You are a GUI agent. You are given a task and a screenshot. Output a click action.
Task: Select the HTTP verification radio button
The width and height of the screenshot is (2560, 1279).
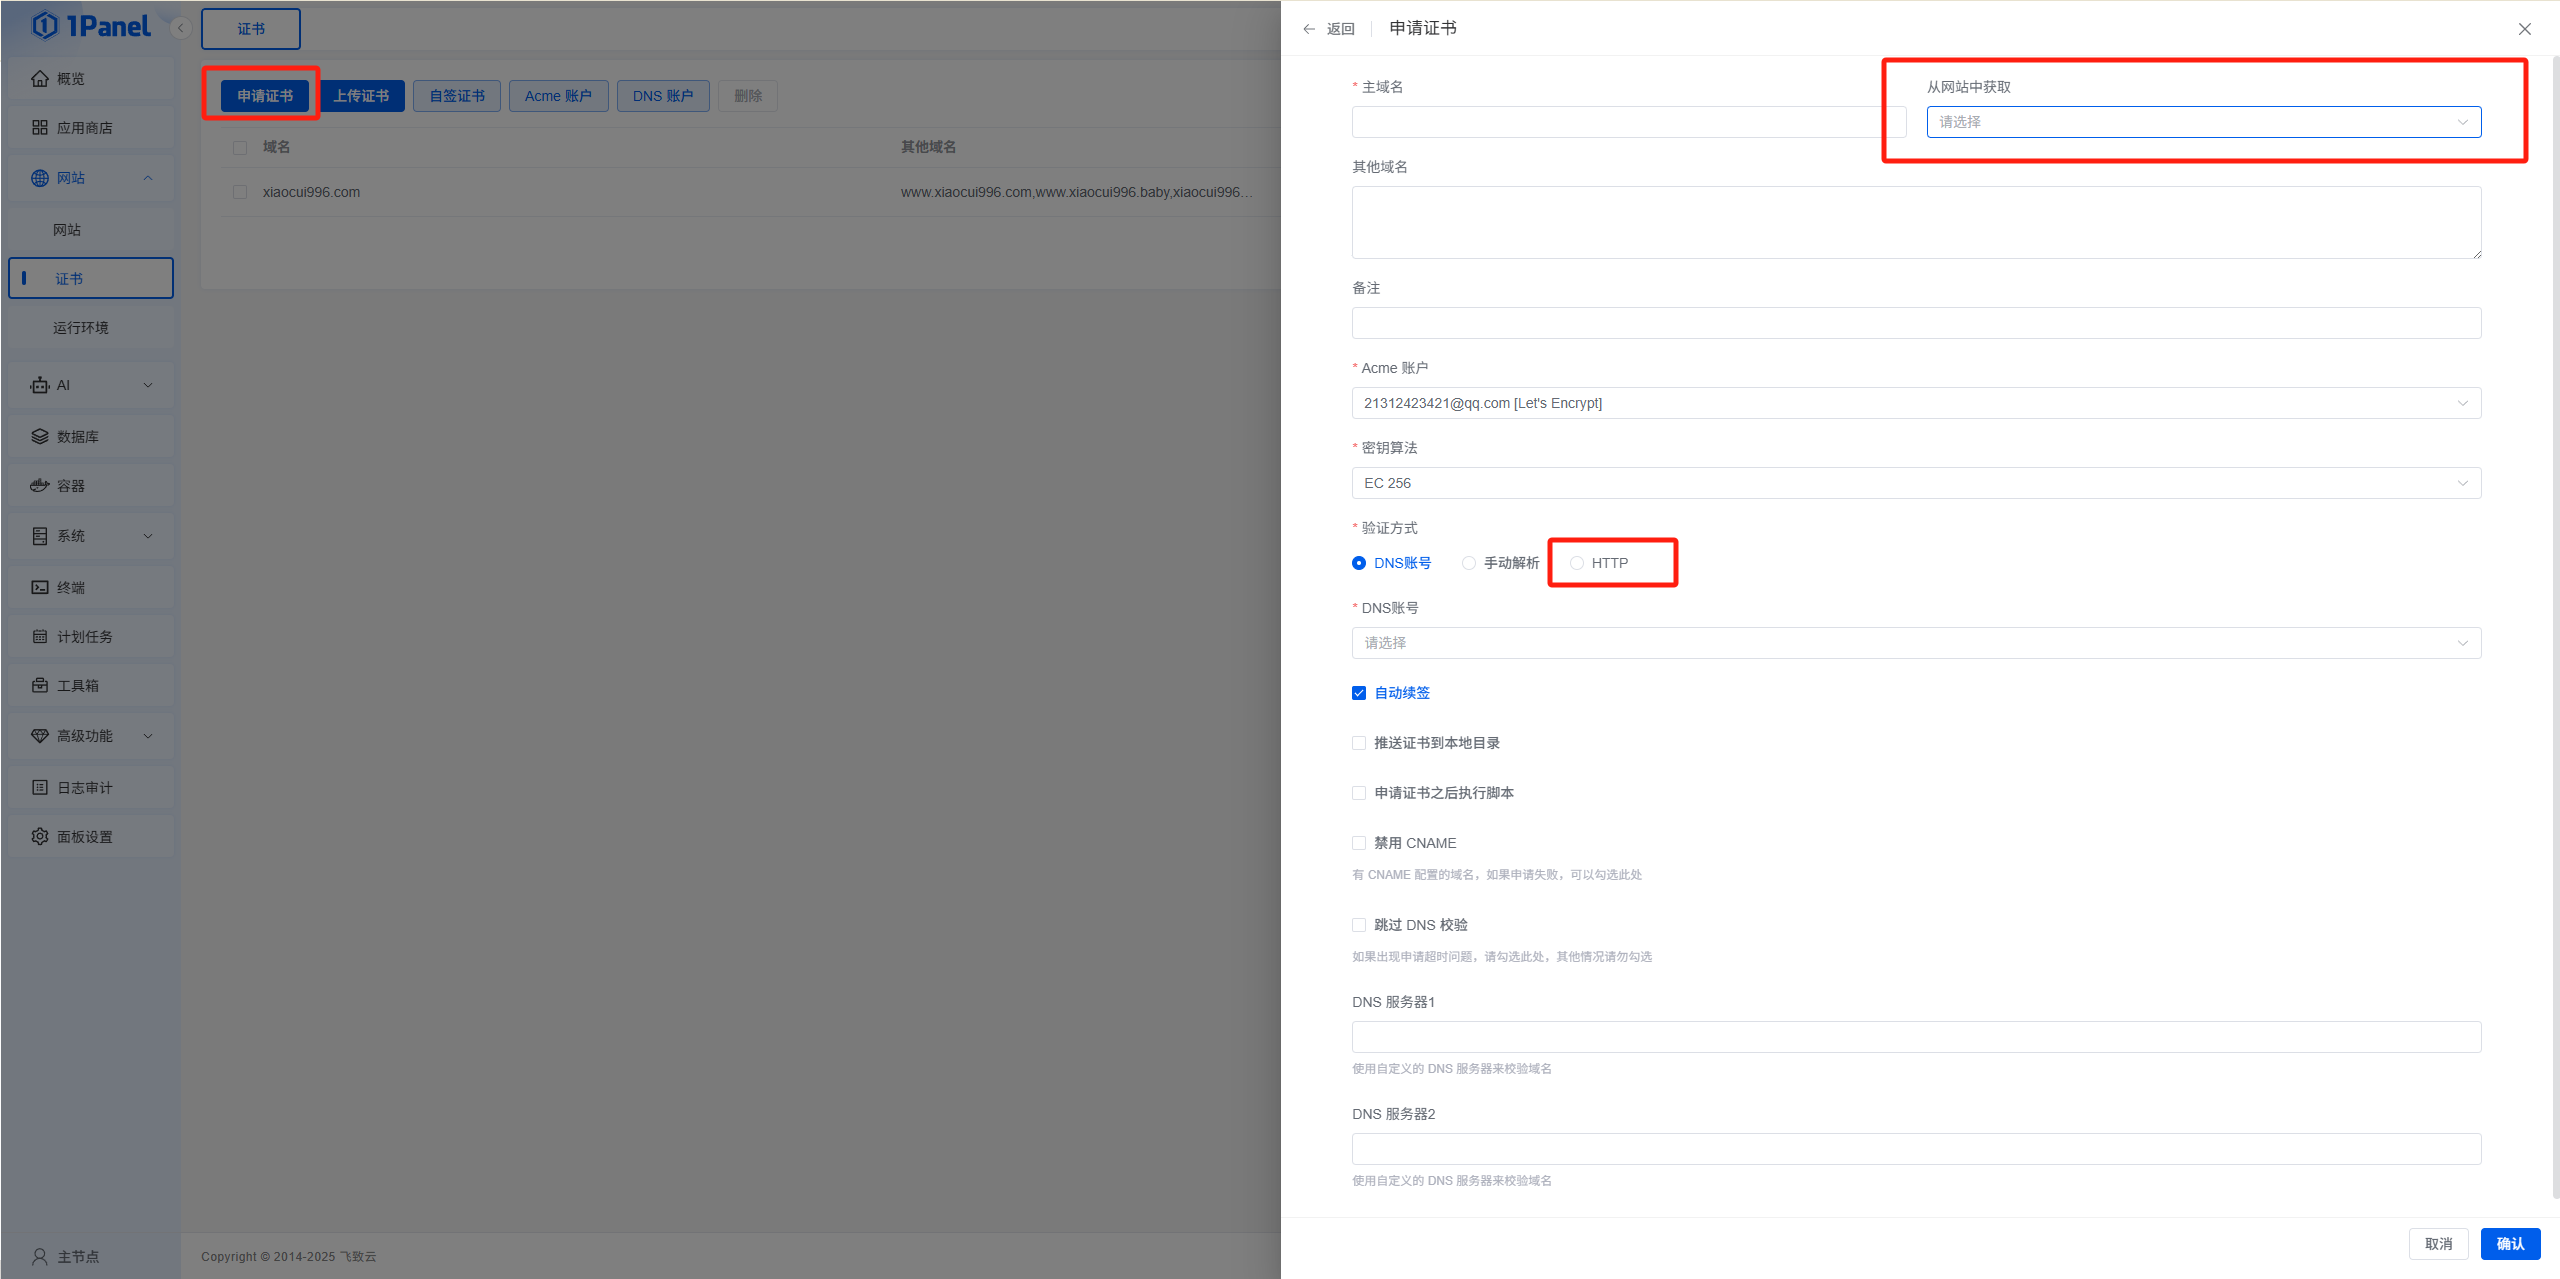pyautogui.click(x=1577, y=563)
